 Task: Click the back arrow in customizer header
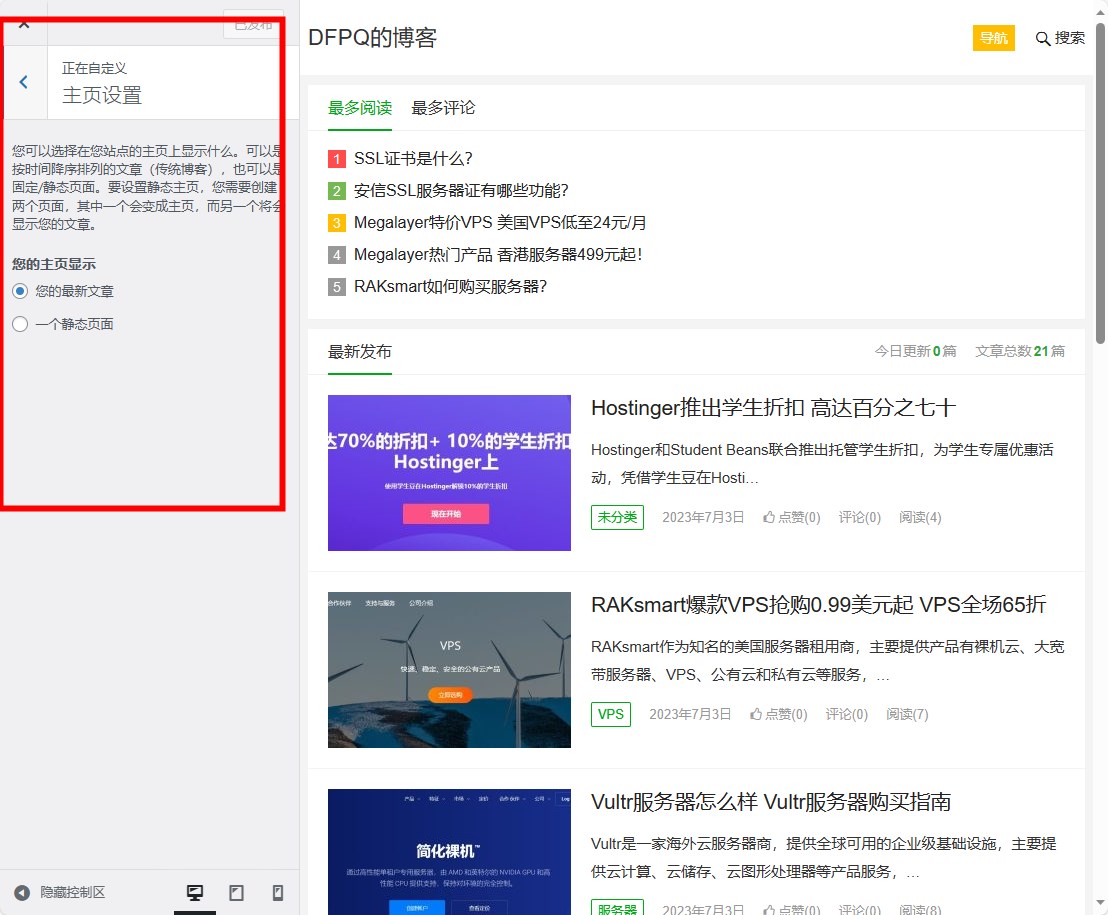coord(24,82)
